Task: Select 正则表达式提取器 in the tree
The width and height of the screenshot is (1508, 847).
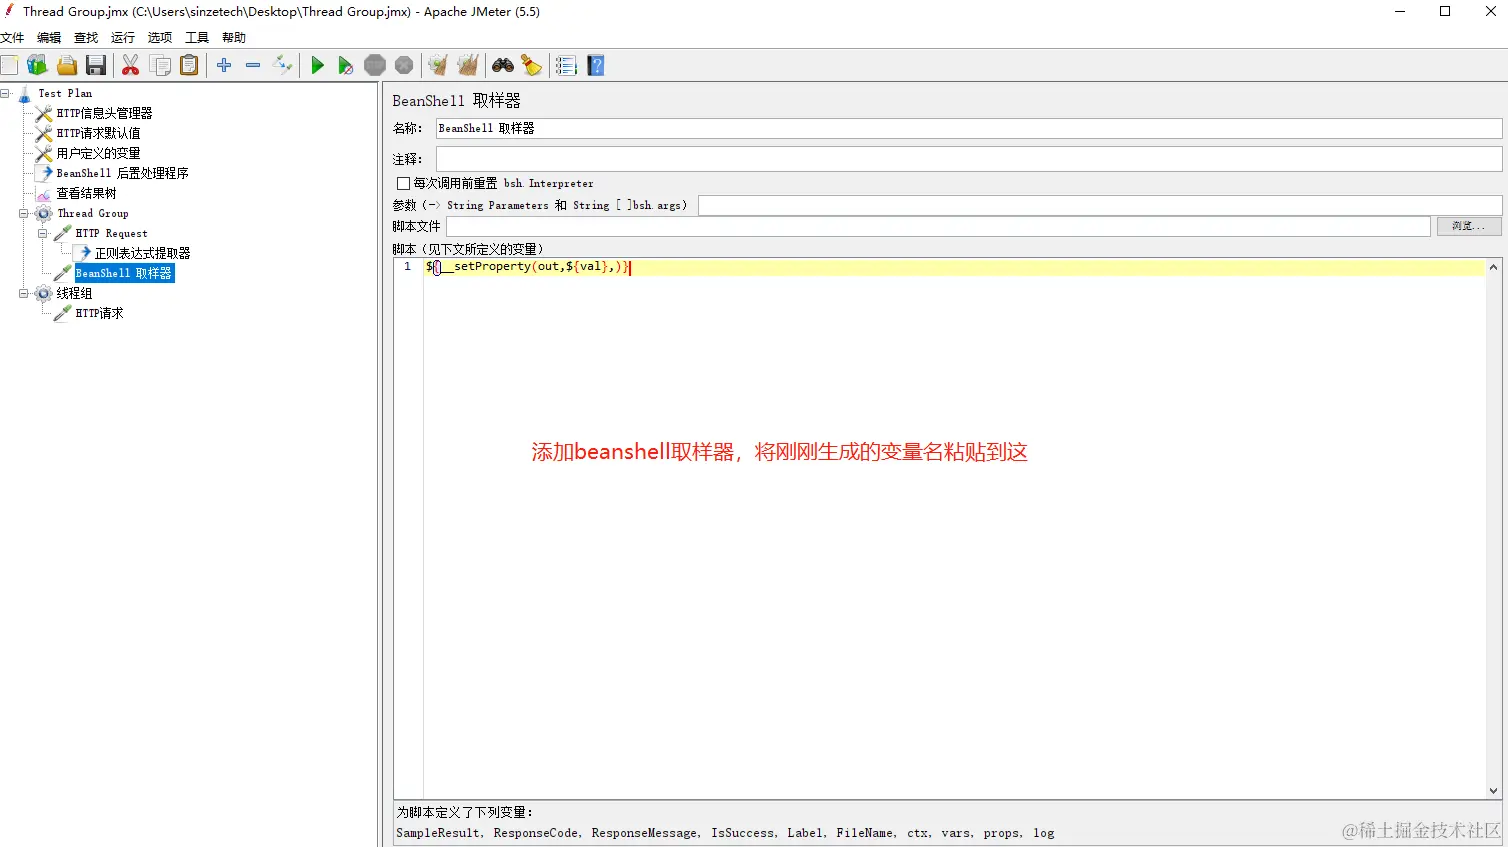Action: 143,253
